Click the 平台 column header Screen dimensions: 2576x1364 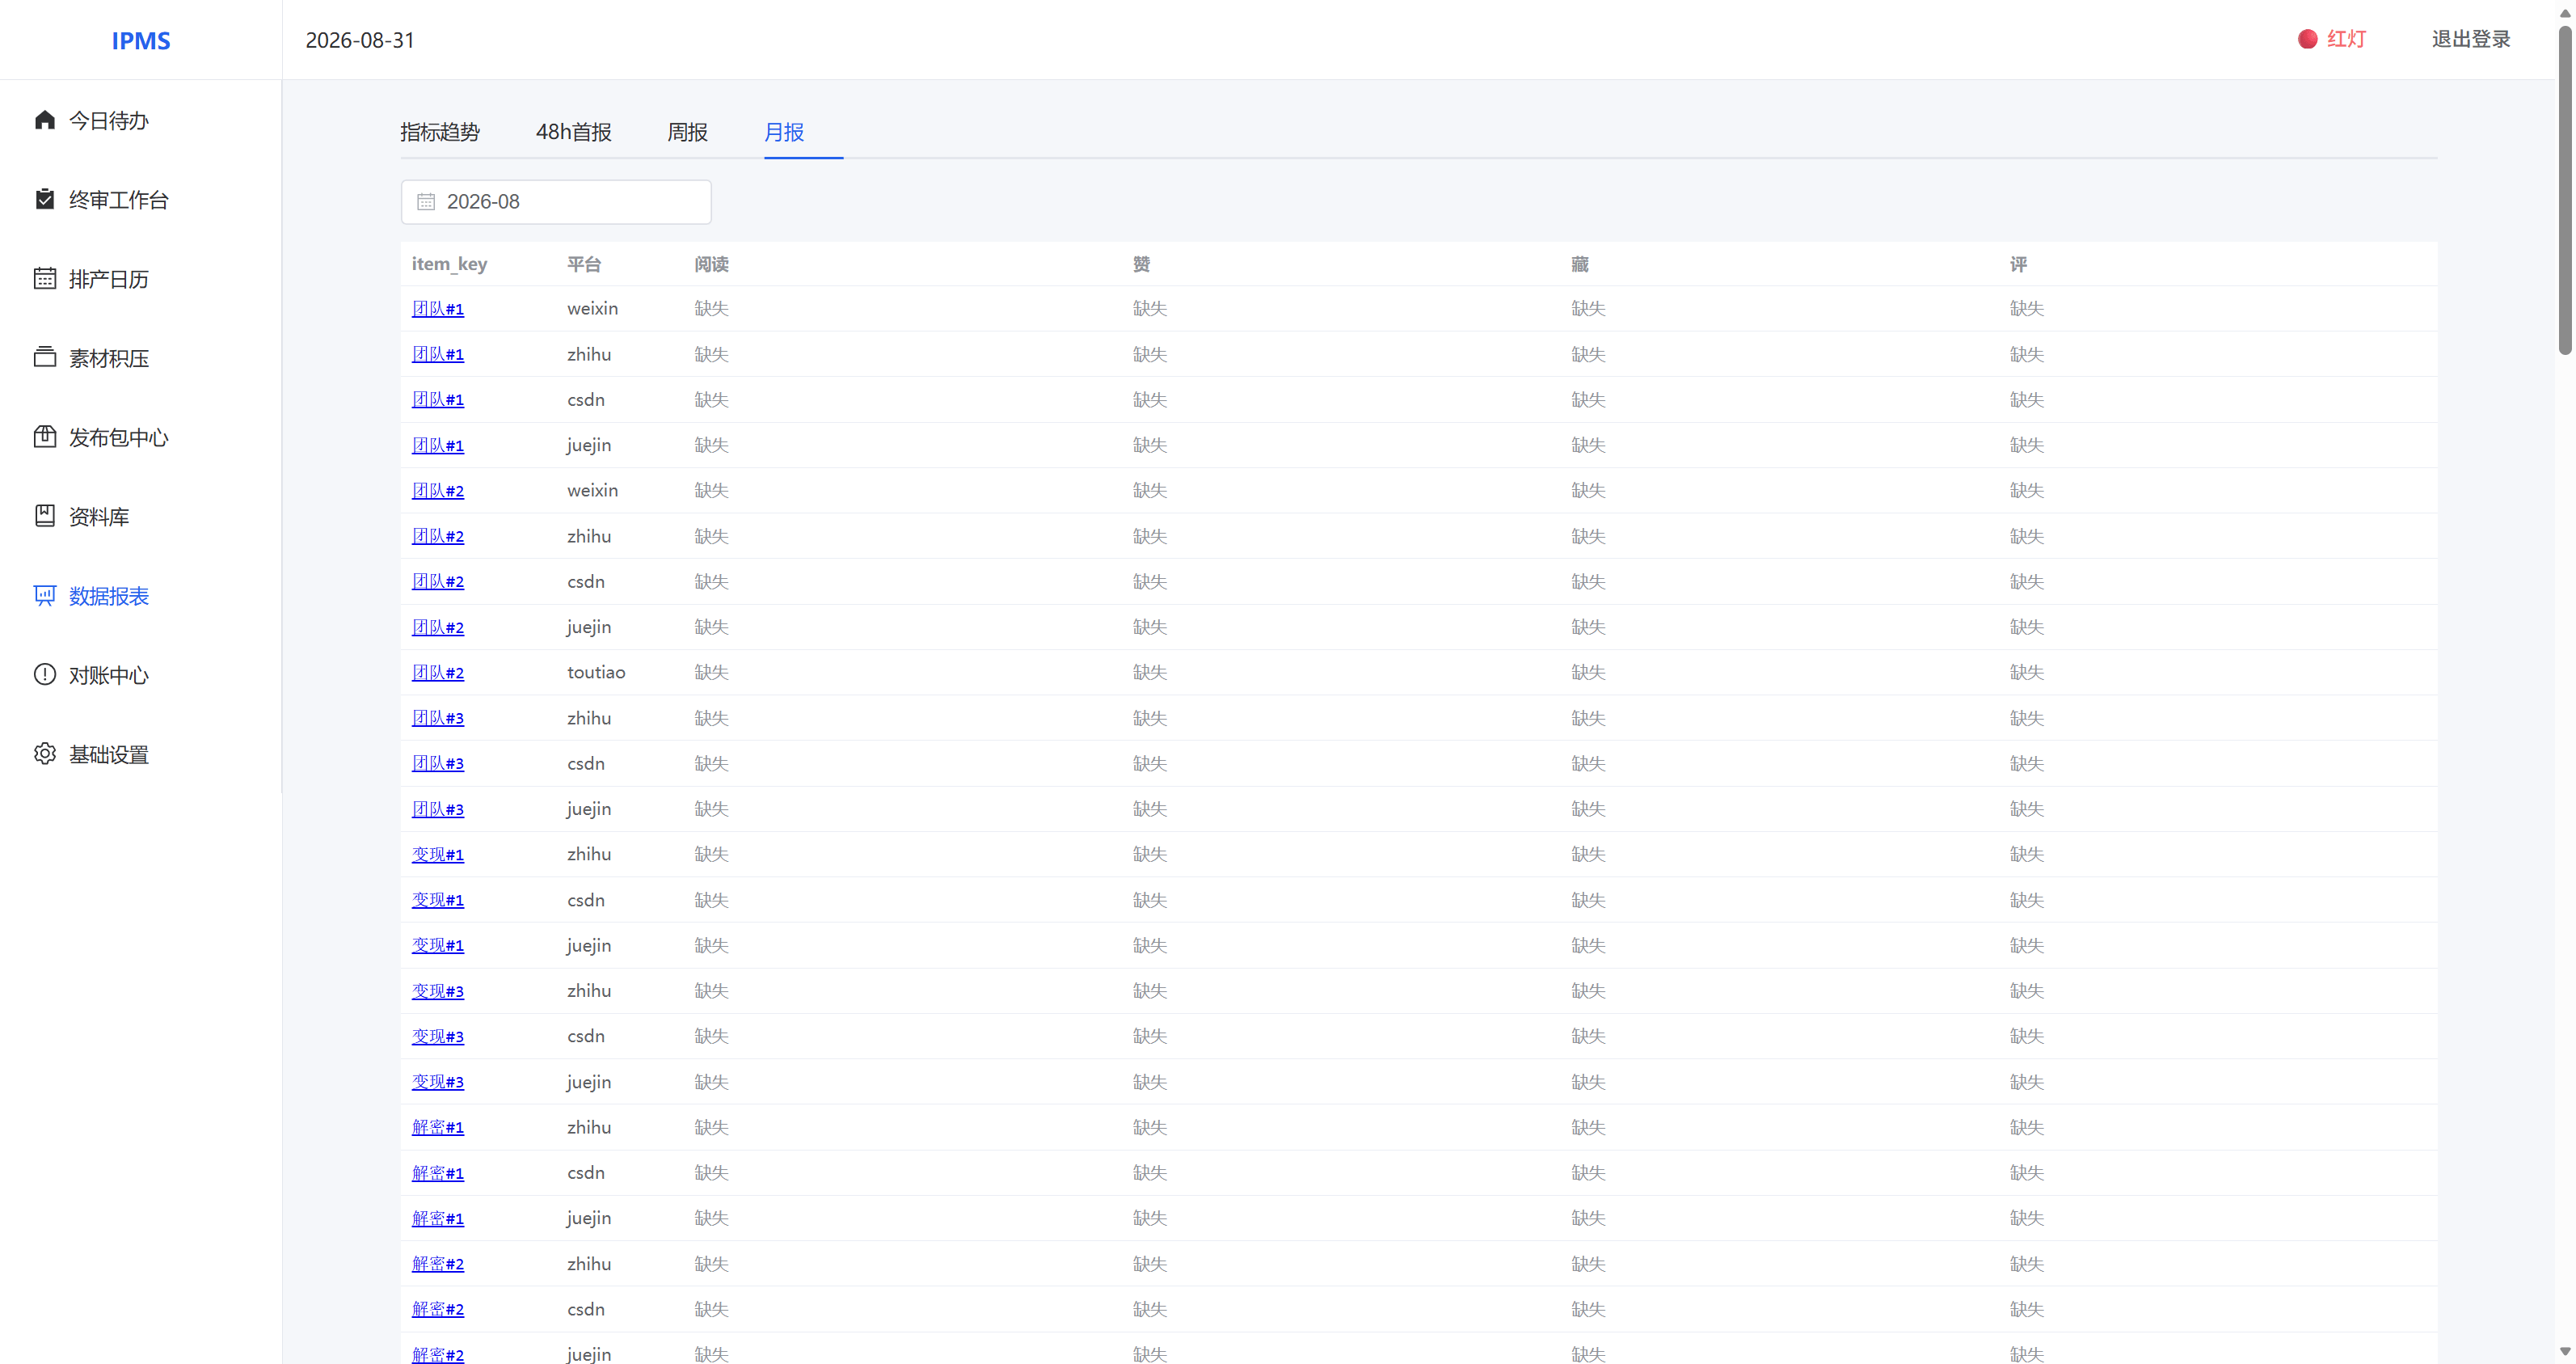(x=584, y=264)
